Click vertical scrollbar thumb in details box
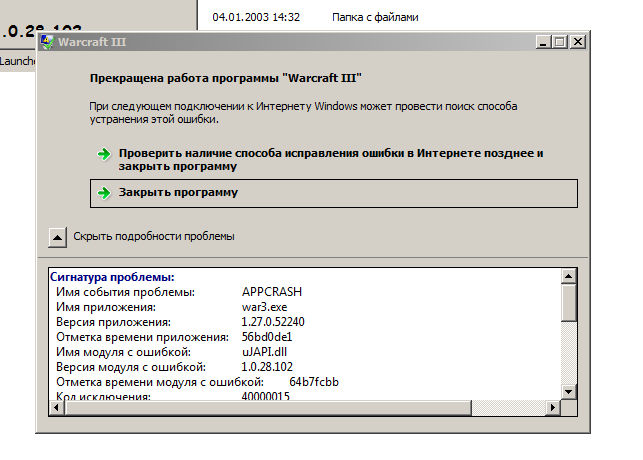Image resolution: width=643 pixels, height=460 pixels. click(568, 303)
